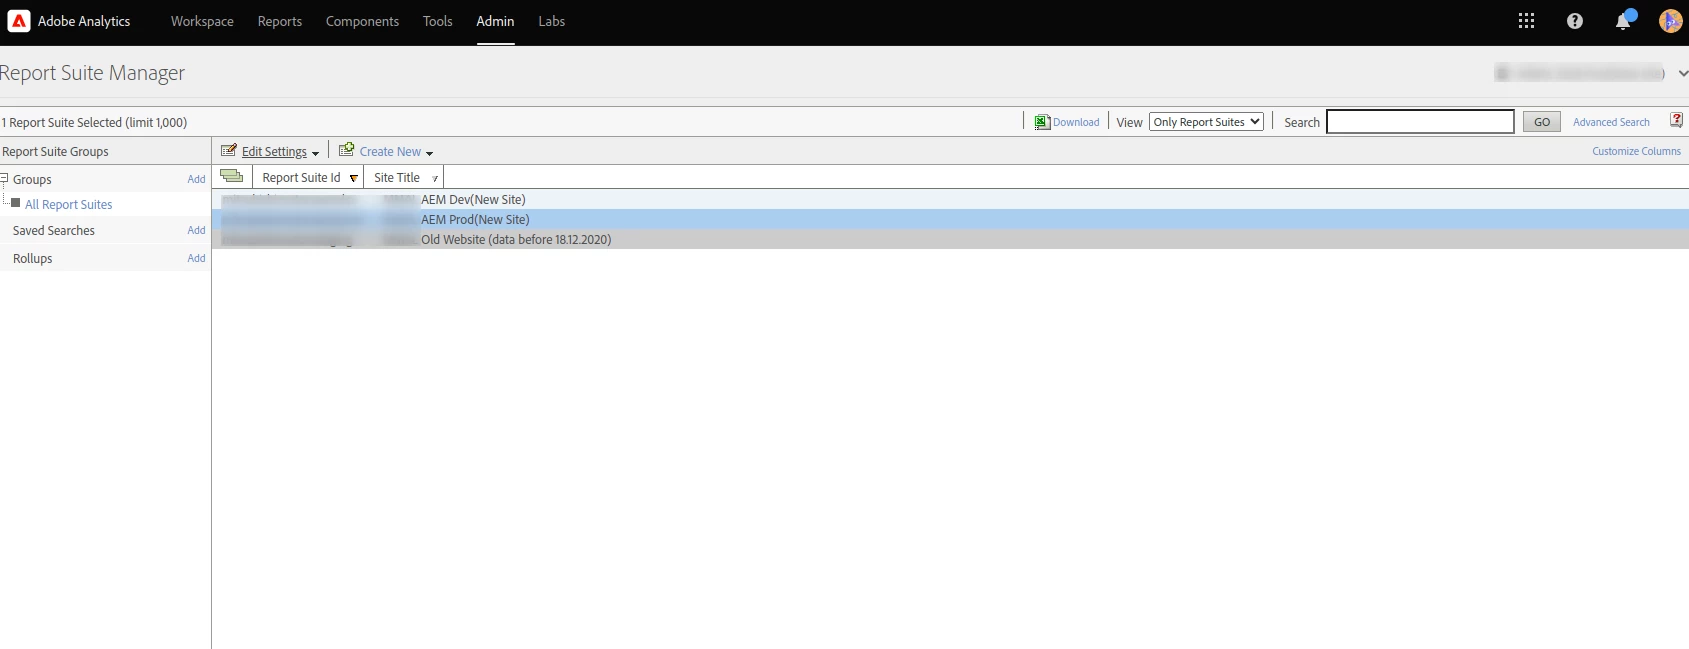Viewport: 1689px width, 649px height.
Task: Open the View Only Report Suites dropdown
Action: coord(1206,122)
